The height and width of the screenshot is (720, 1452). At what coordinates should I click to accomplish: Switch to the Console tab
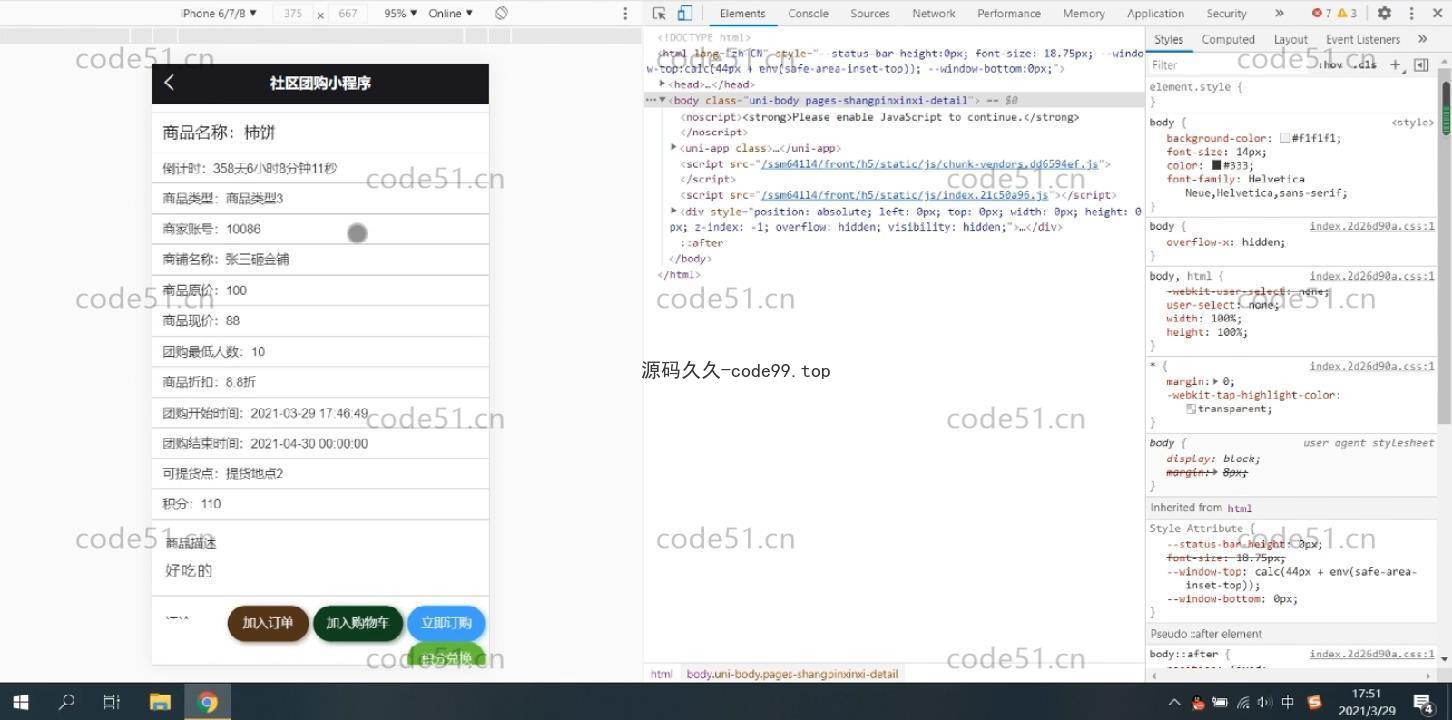coord(808,13)
